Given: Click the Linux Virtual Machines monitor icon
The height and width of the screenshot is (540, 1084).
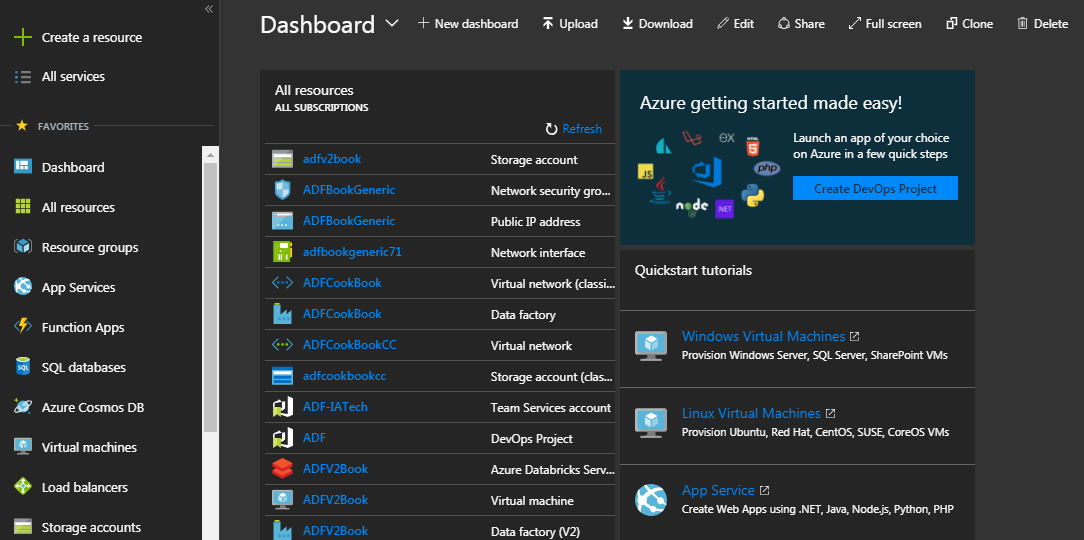Looking at the screenshot, I should (651, 422).
